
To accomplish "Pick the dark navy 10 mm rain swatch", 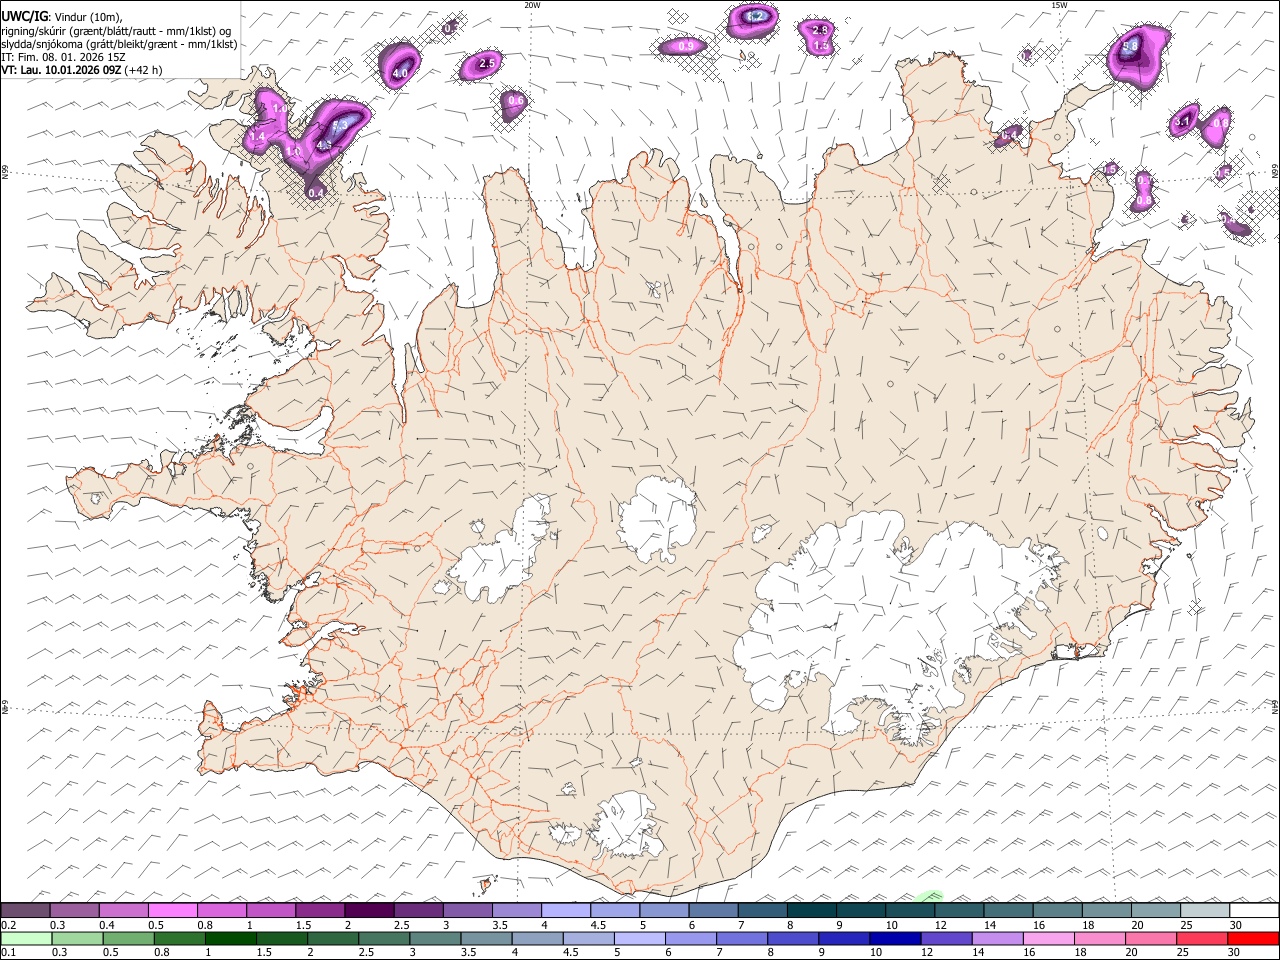I will coord(895,939).
